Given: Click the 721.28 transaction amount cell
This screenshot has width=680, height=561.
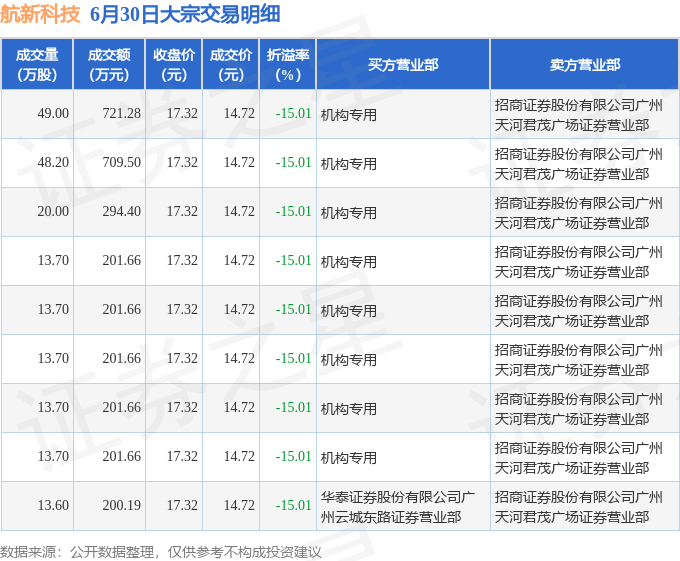Looking at the screenshot, I should click(122, 114).
